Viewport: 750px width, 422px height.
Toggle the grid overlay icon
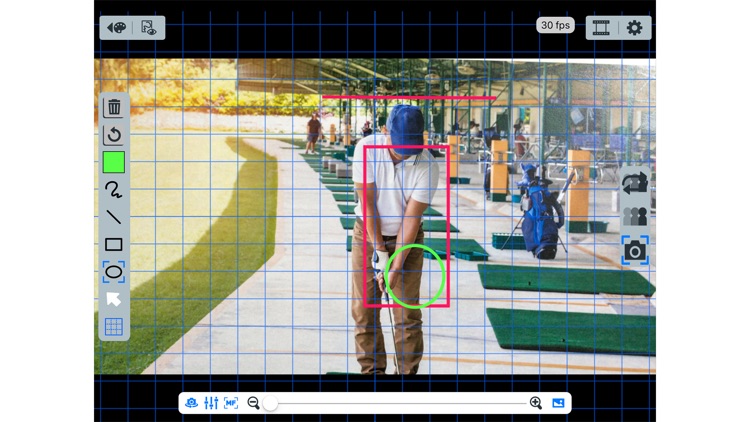tap(114, 327)
